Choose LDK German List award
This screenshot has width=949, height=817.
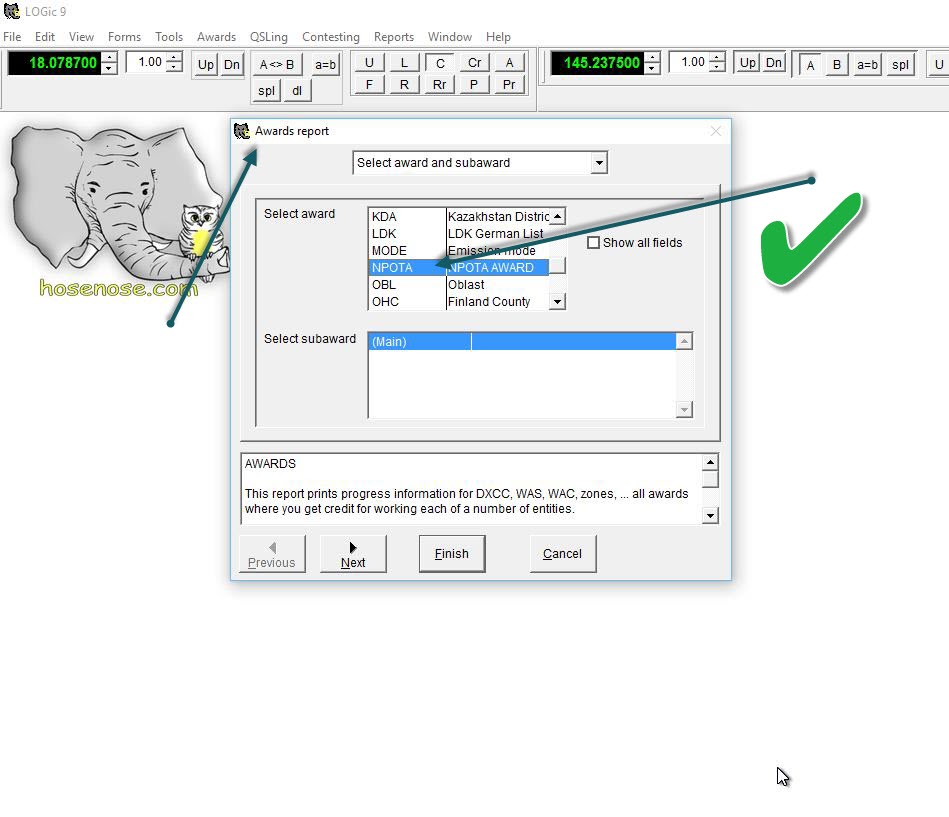460,234
